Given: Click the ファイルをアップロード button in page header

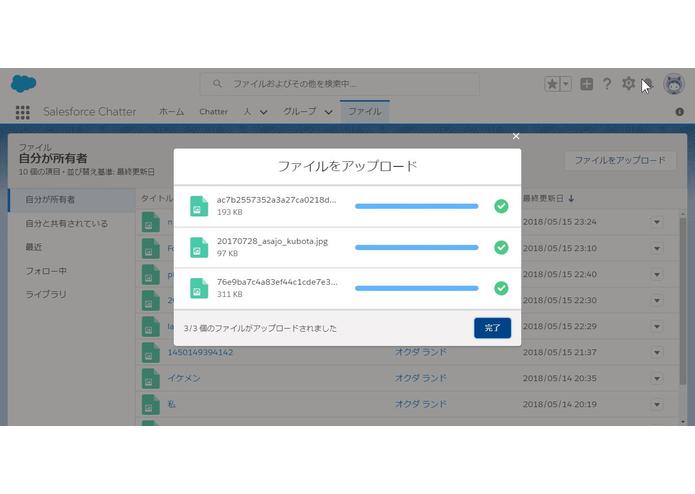Looking at the screenshot, I should coord(620,160).
